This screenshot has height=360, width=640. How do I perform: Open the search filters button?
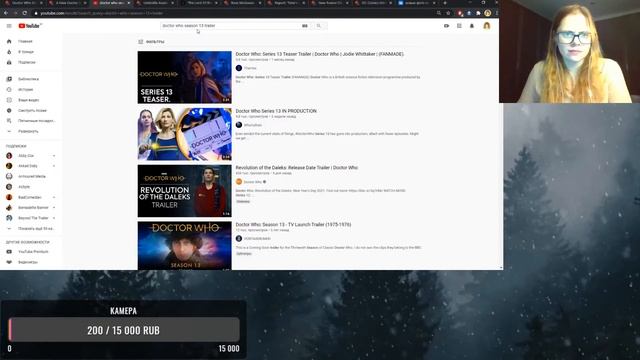(151, 42)
